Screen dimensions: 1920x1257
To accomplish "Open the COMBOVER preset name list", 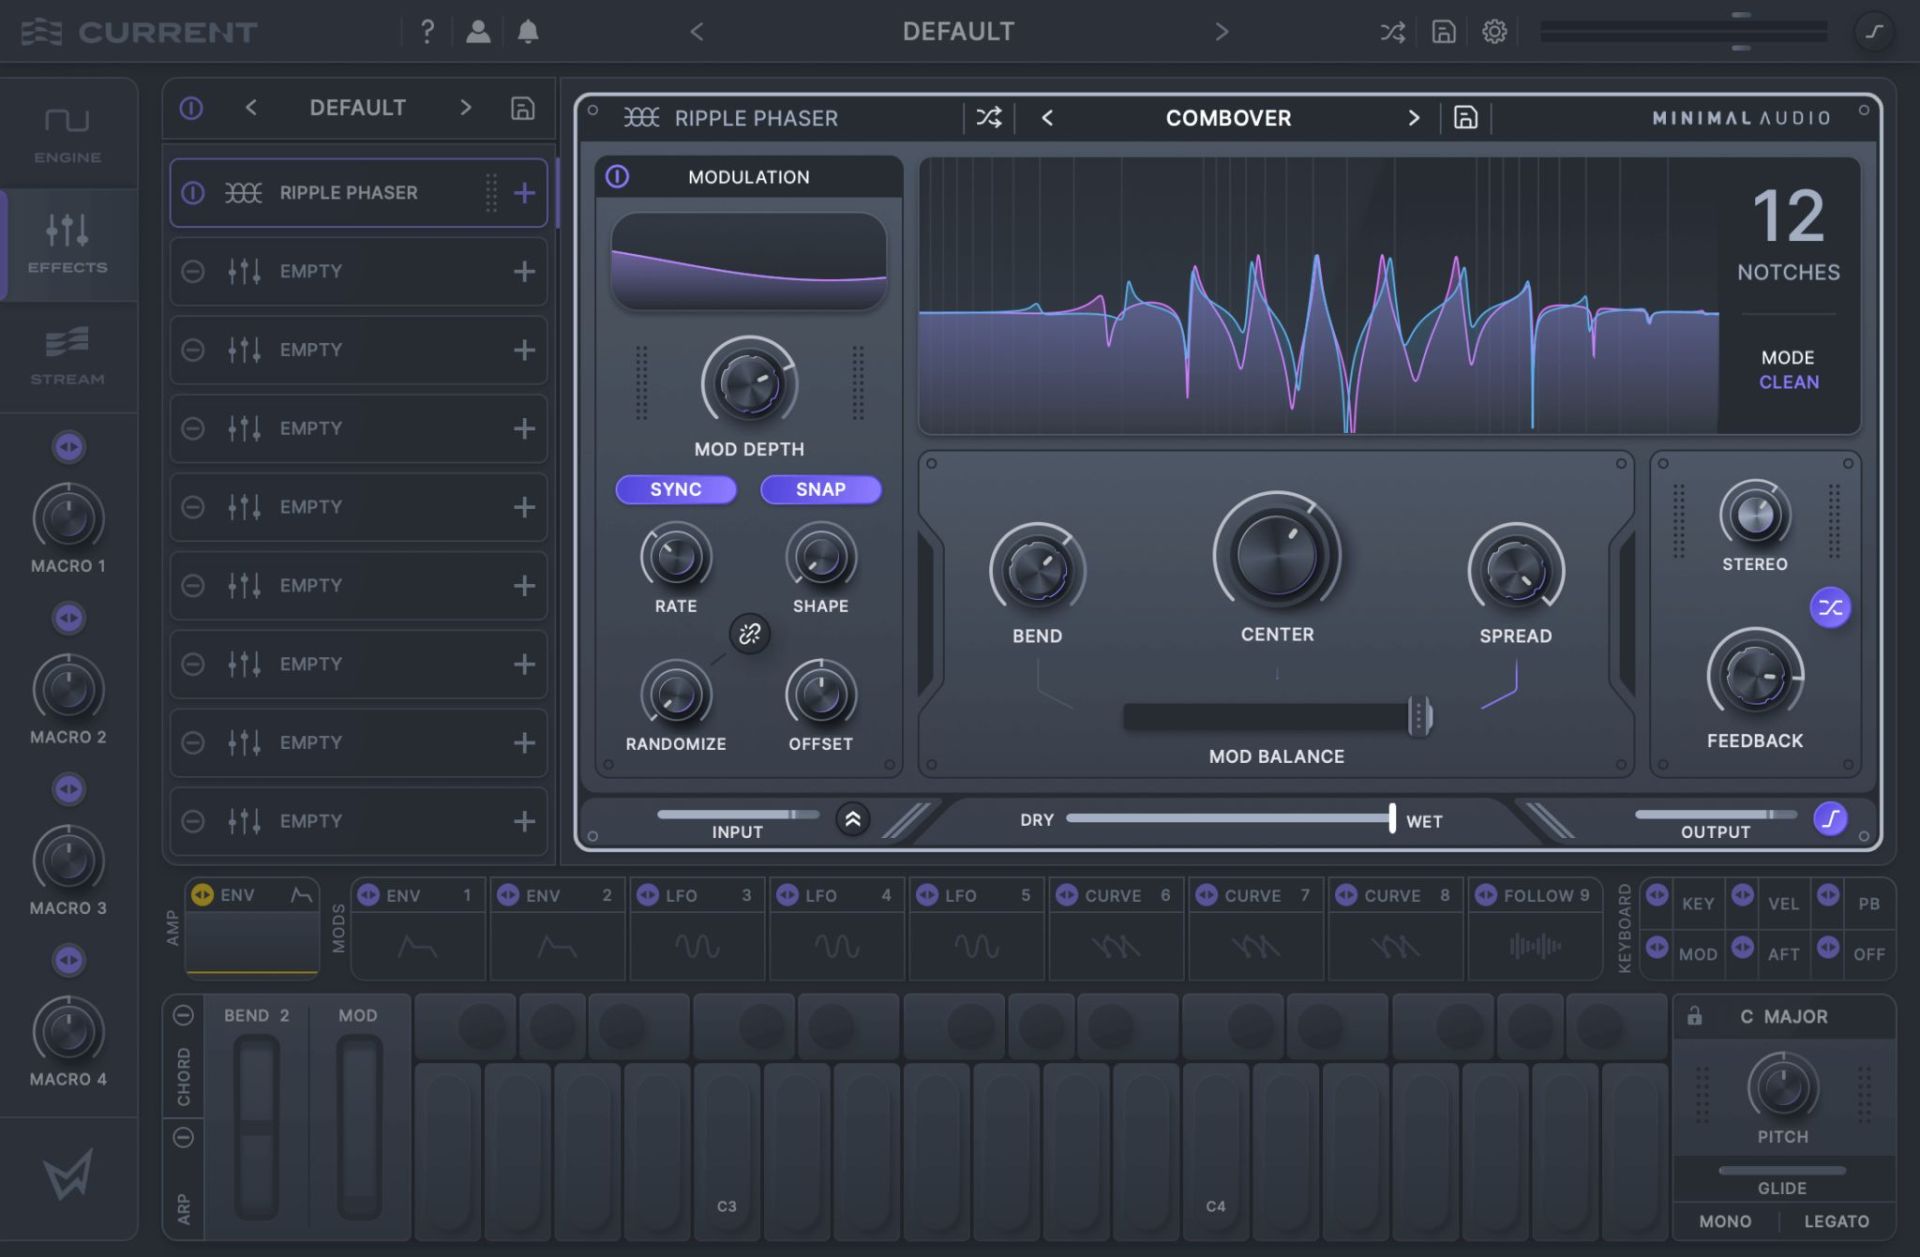I will [x=1228, y=118].
